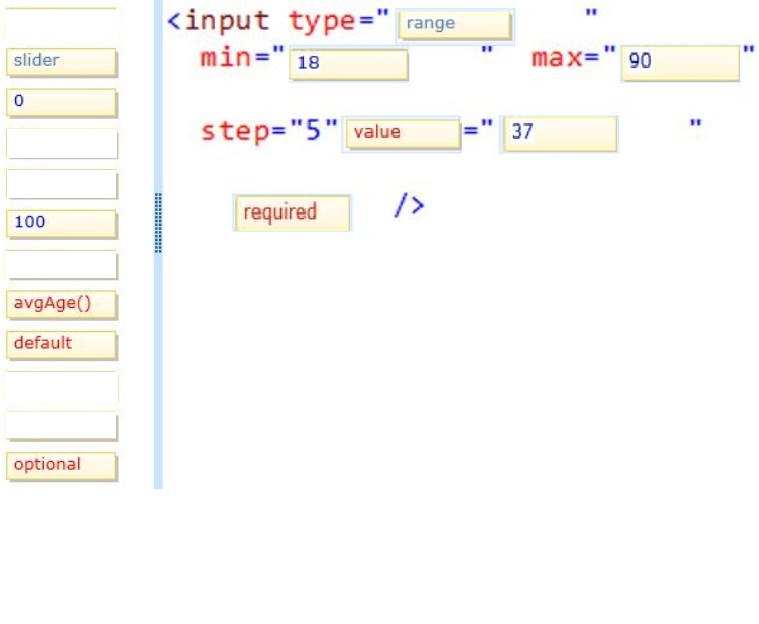Click the 'range' tile in type attribute
Viewport: 759px width, 624px height.
[455, 25]
